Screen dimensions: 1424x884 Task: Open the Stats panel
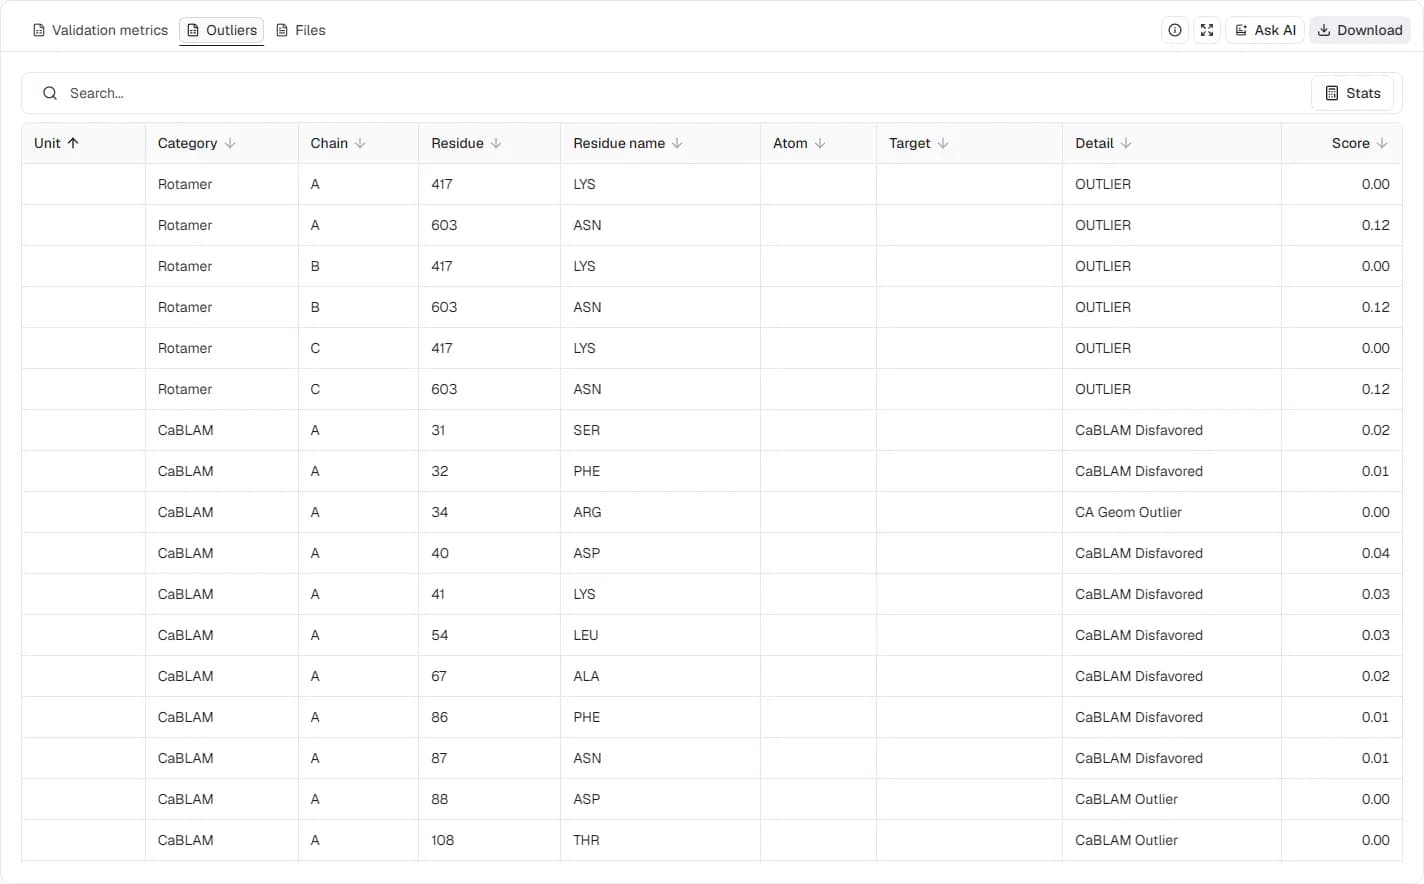(1352, 93)
